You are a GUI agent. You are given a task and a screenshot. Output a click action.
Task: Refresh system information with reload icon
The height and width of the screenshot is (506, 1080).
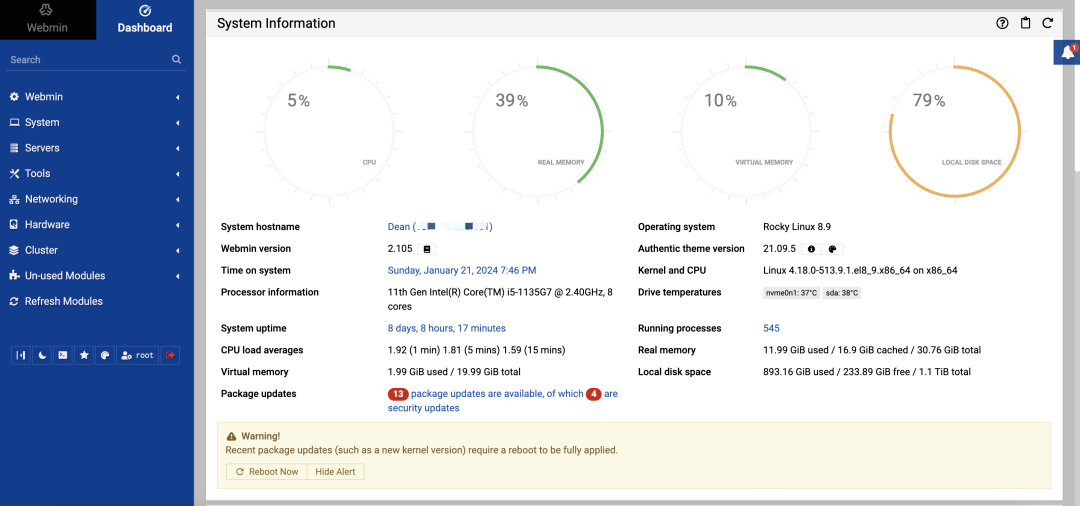point(1047,23)
